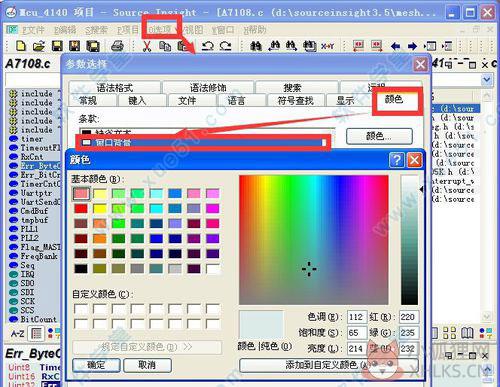The width and height of the screenshot is (500, 387).
Task: Select the first custom color slot
Action: [81, 309]
